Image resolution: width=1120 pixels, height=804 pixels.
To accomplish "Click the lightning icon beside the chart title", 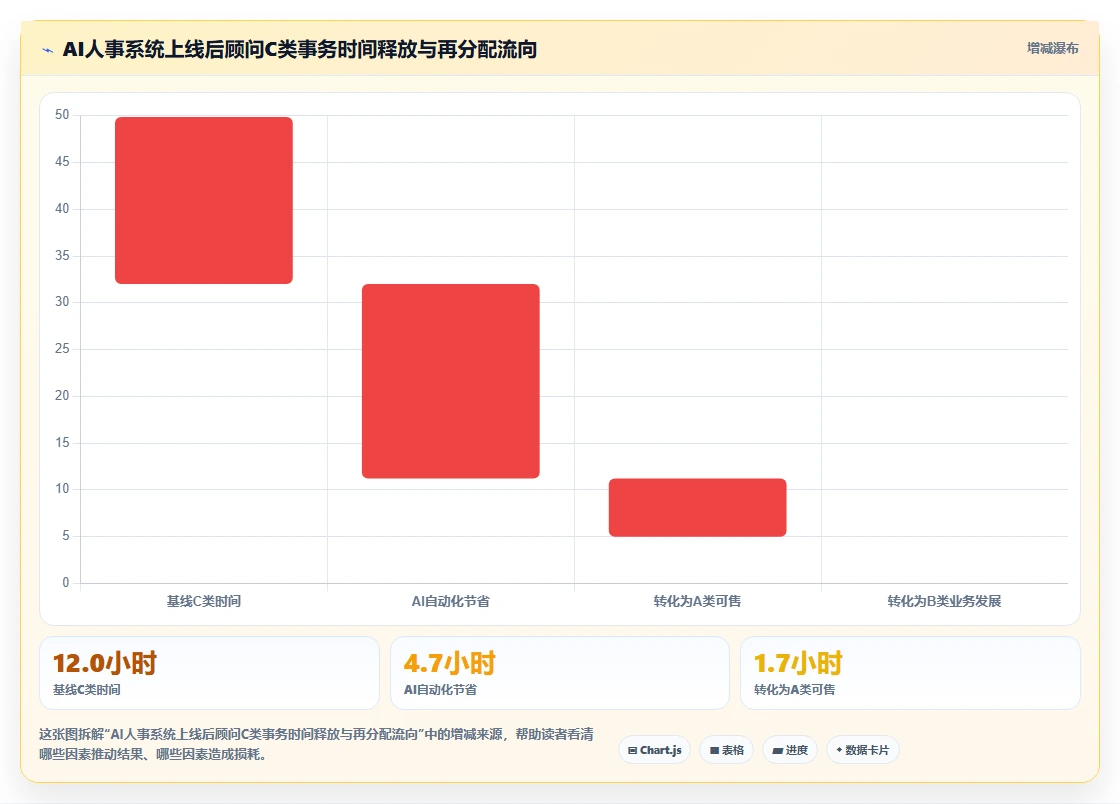I will pyautogui.click(x=48, y=50).
